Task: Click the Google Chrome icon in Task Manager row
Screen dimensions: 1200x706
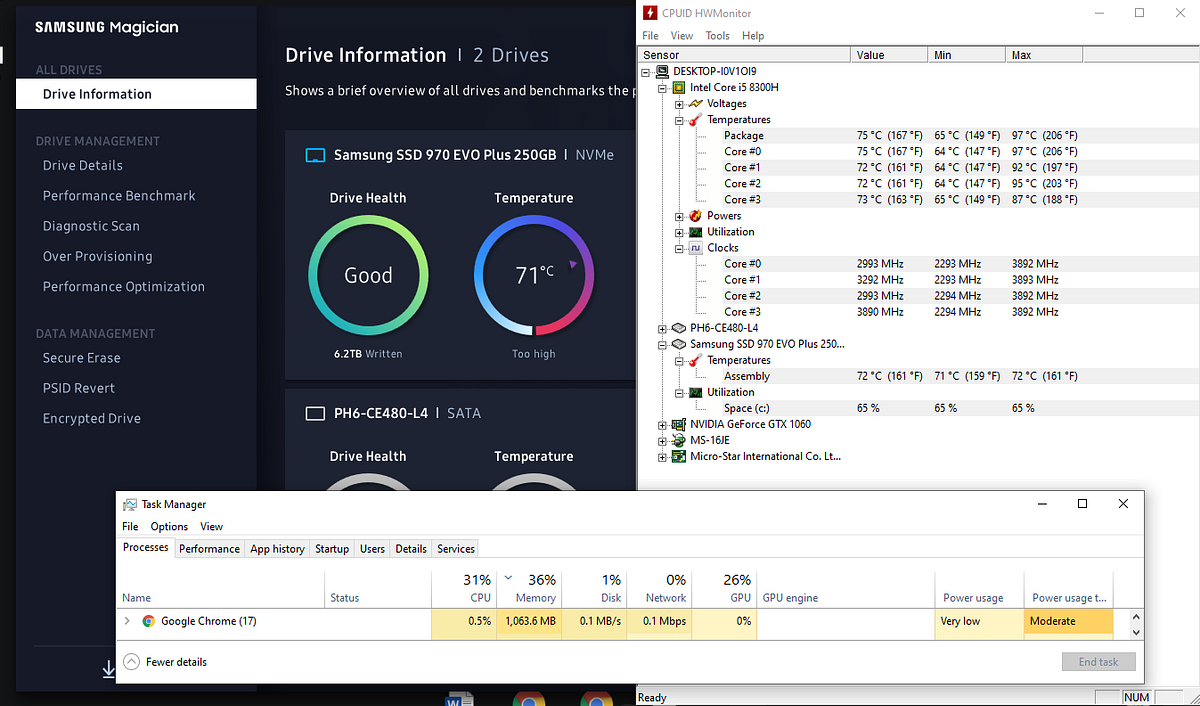Action: [x=148, y=621]
